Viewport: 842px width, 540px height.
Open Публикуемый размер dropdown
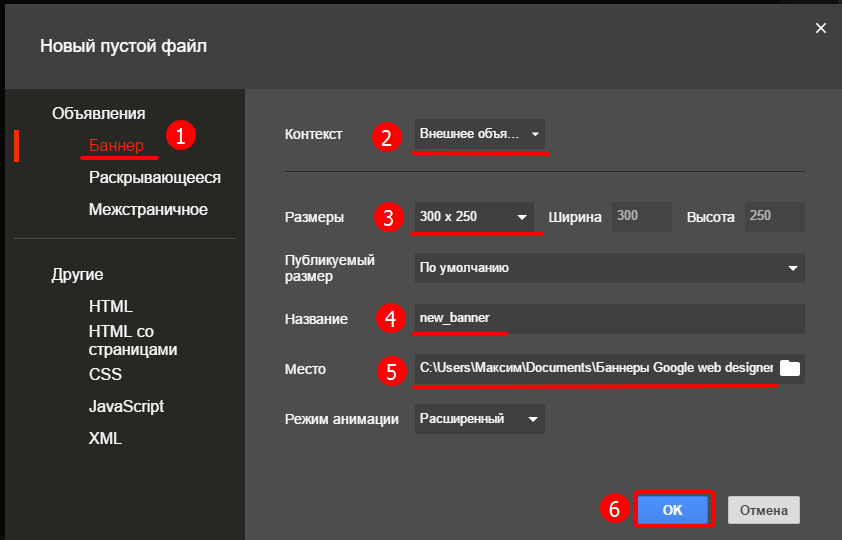tap(609, 268)
